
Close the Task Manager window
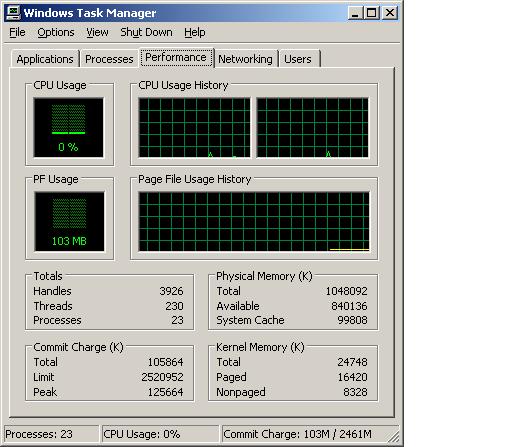tap(390, 13)
